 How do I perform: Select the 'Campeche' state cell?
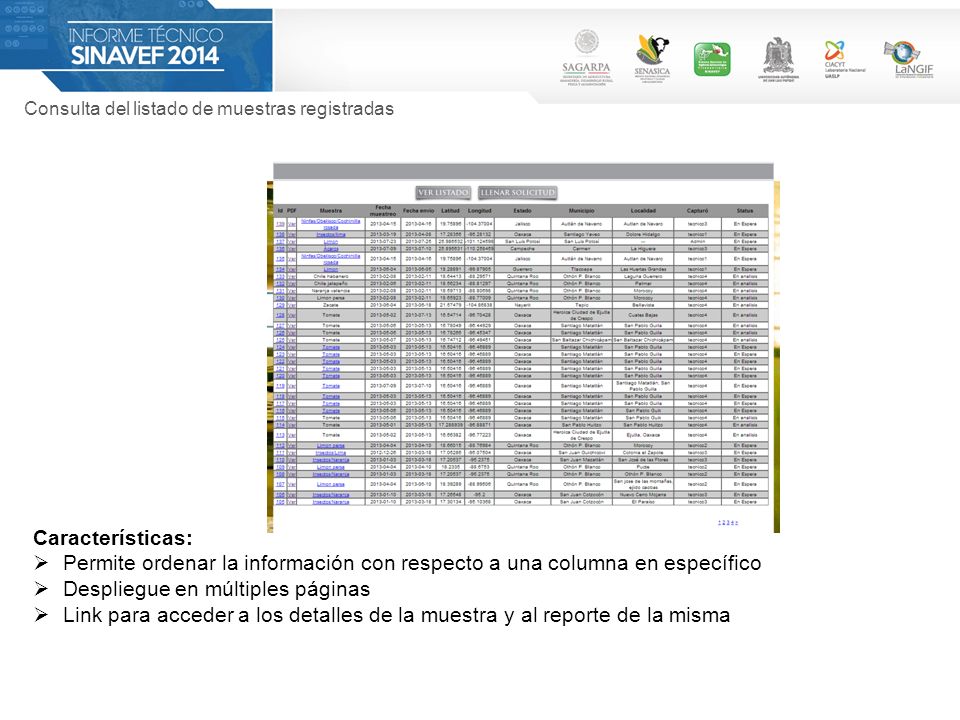522,249
